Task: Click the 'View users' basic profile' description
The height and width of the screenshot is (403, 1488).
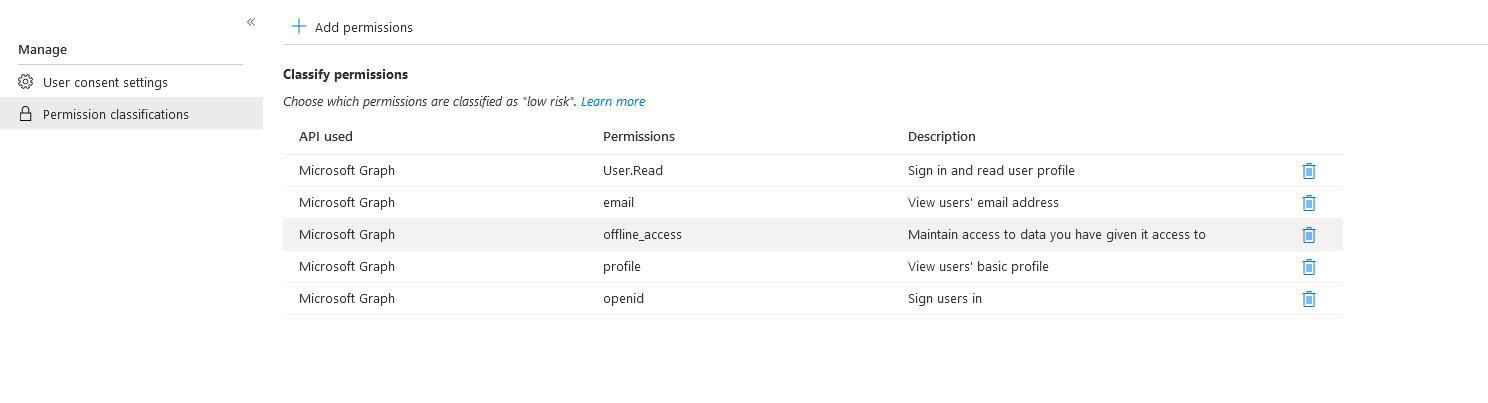Action: [x=977, y=267]
